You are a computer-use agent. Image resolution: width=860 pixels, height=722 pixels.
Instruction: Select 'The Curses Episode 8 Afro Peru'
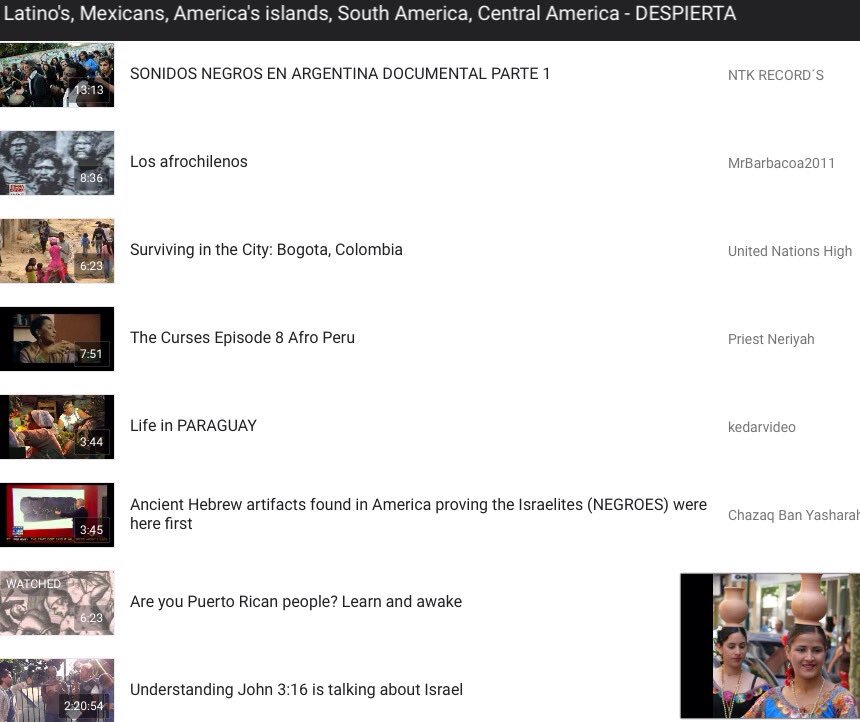coord(242,337)
